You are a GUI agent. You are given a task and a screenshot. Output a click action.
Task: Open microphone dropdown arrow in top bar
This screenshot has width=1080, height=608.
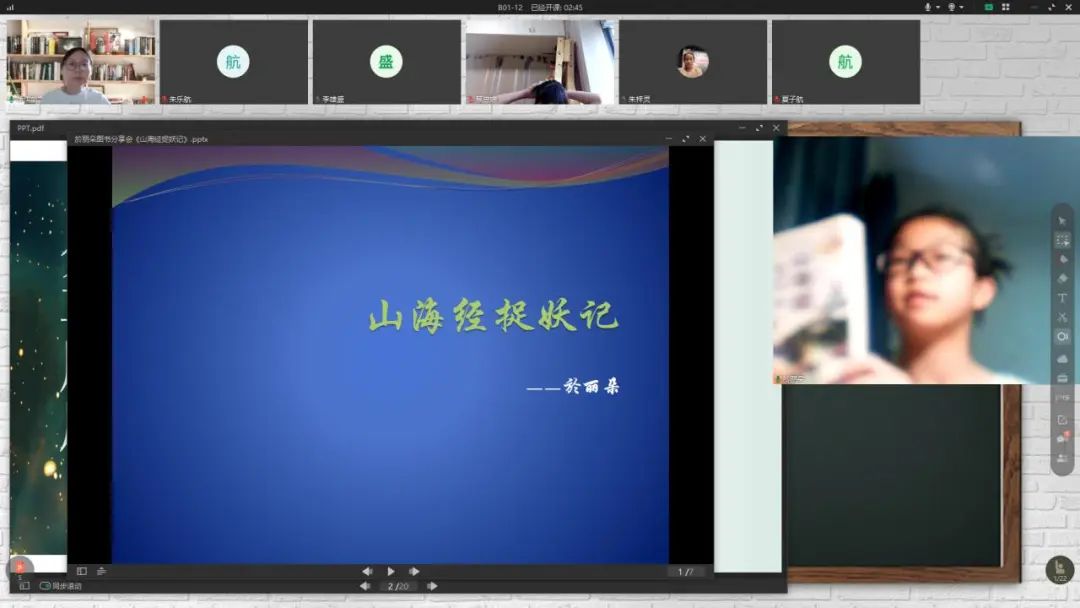pyautogui.click(x=938, y=7)
